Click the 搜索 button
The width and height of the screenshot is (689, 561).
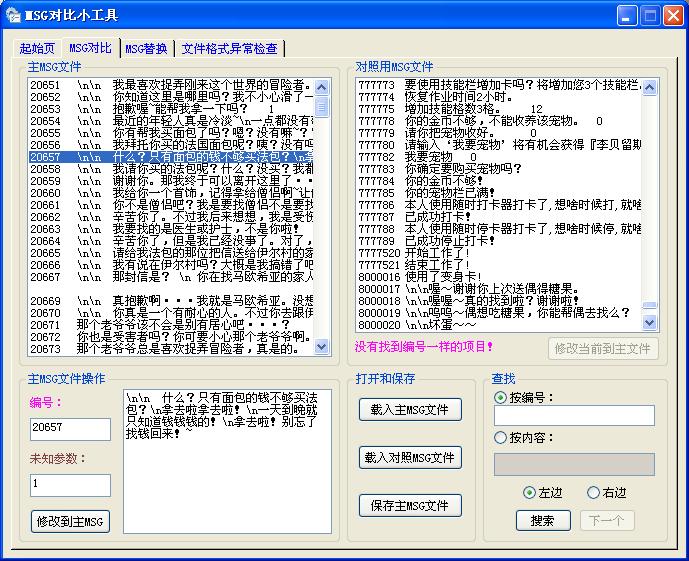(x=543, y=520)
